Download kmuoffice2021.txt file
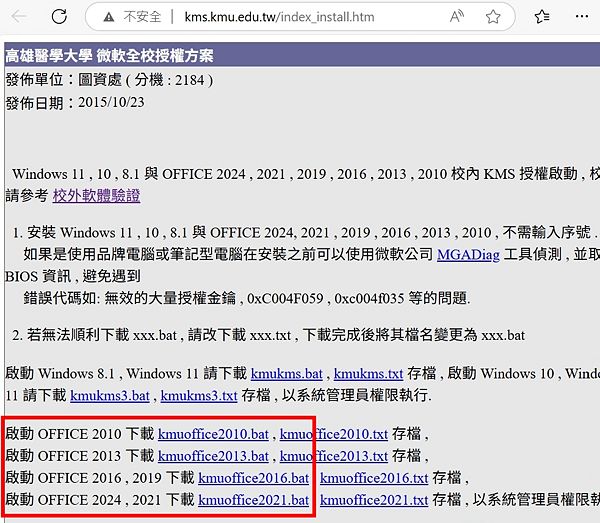The image size is (600, 523). pos(374,500)
